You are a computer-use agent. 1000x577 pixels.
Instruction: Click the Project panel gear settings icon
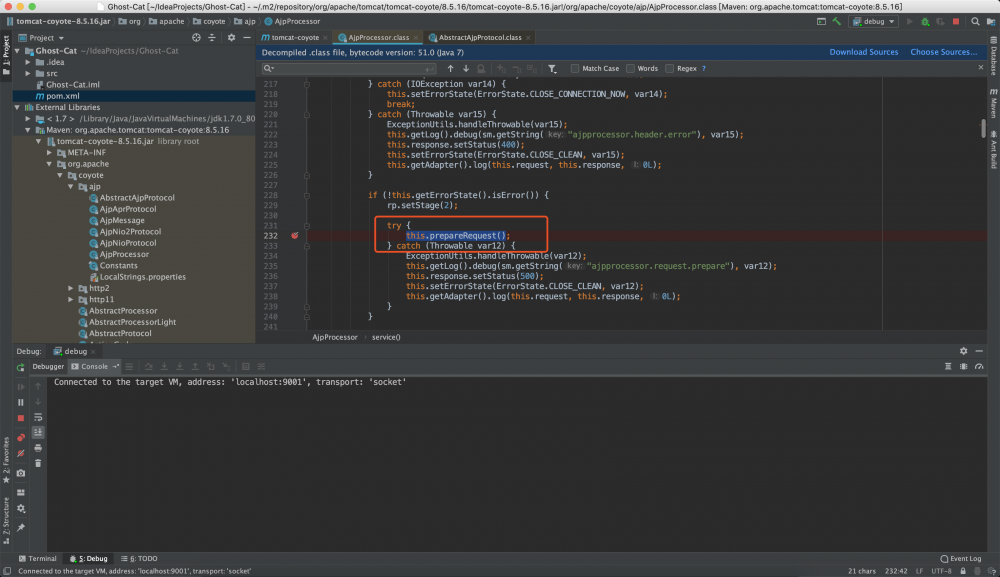229,37
